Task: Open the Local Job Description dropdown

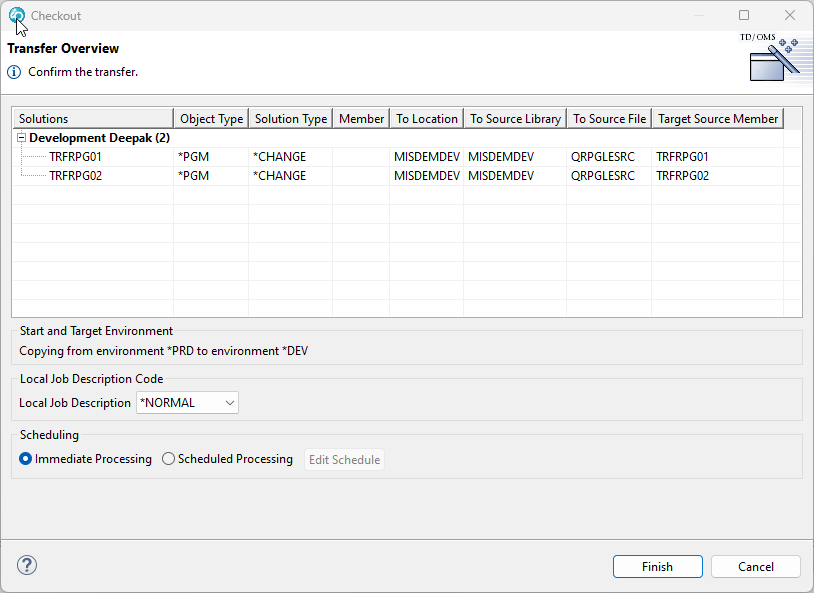Action: click(x=188, y=403)
